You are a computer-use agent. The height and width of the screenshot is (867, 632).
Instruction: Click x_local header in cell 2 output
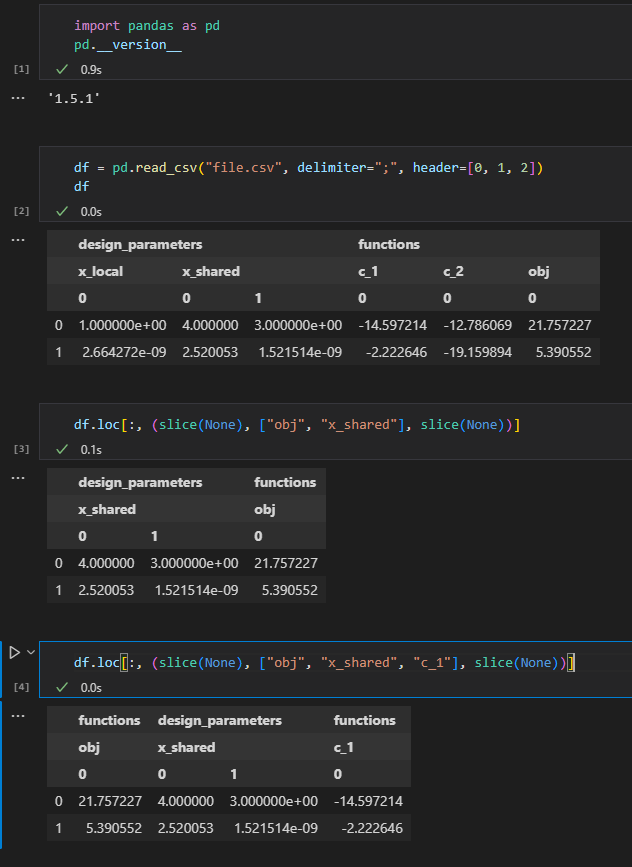point(101,271)
